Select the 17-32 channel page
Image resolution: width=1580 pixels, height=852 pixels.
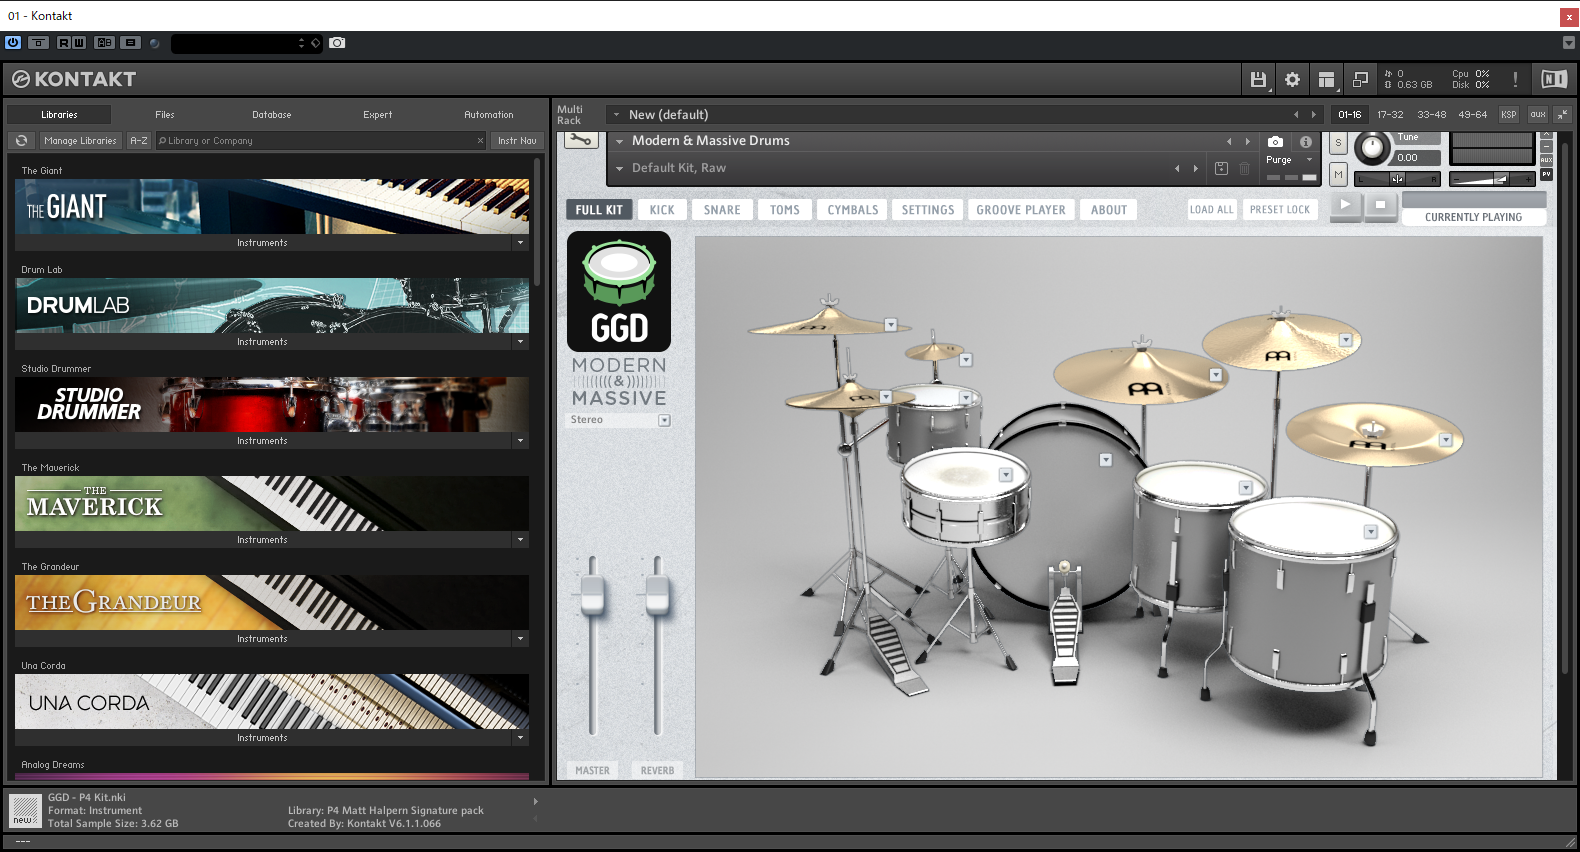(x=1390, y=115)
